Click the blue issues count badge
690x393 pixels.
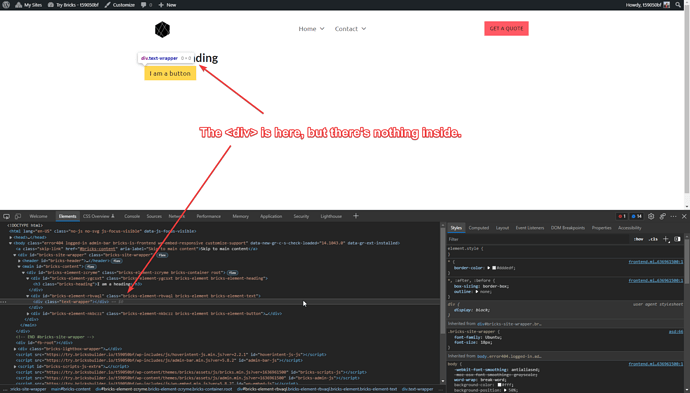[x=636, y=216]
